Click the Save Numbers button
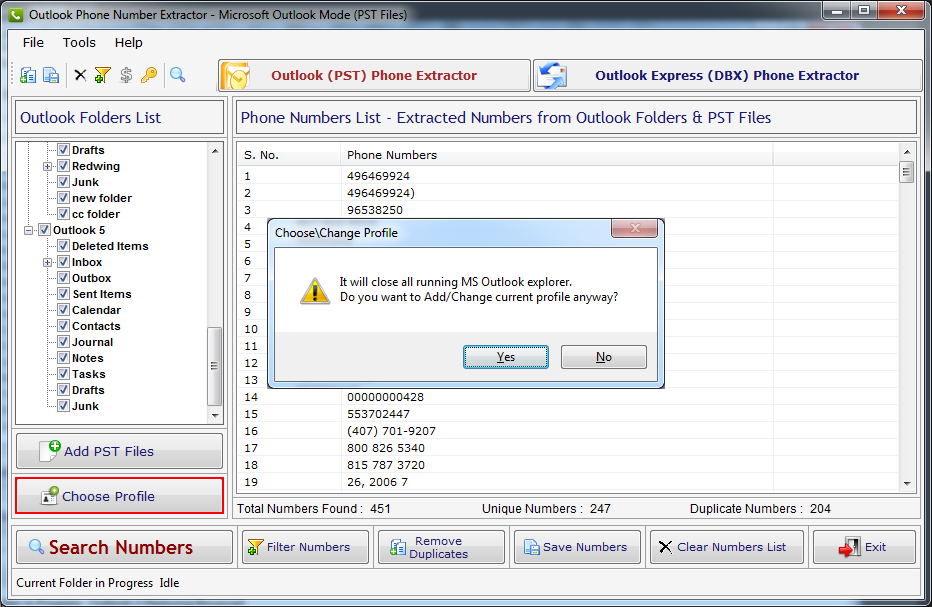Viewport: 932px width, 607px height. coord(577,547)
